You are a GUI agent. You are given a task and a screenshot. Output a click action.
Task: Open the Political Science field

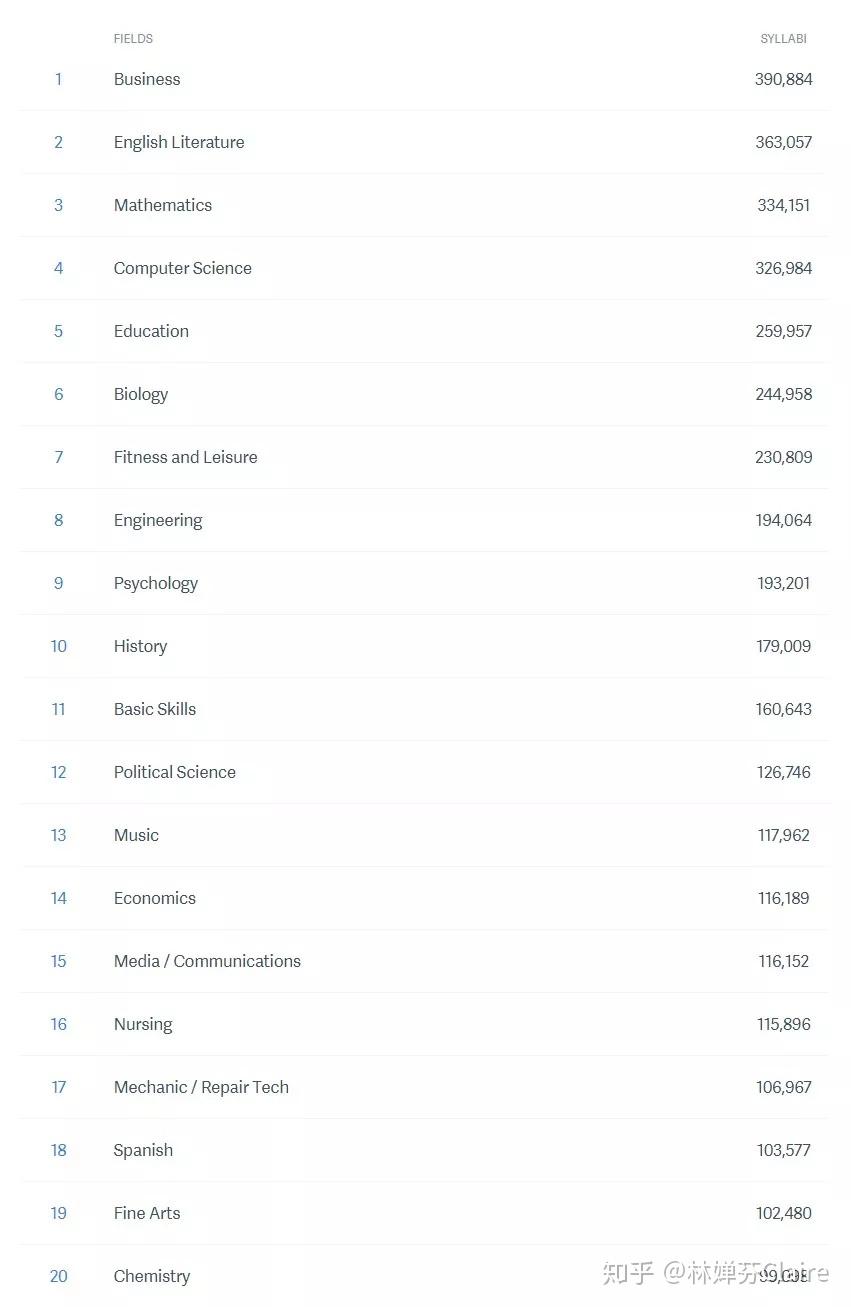(x=175, y=772)
